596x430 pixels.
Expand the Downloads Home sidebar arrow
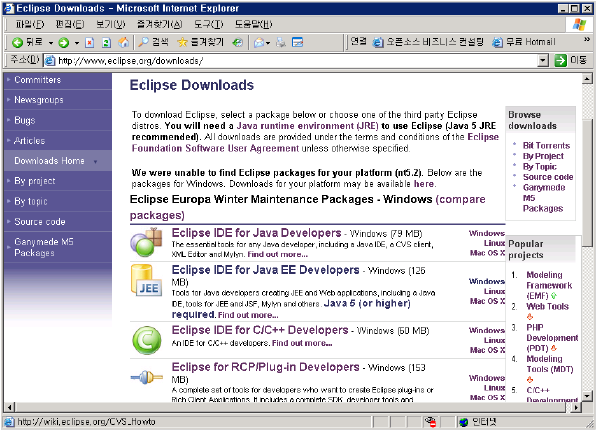click(95, 162)
